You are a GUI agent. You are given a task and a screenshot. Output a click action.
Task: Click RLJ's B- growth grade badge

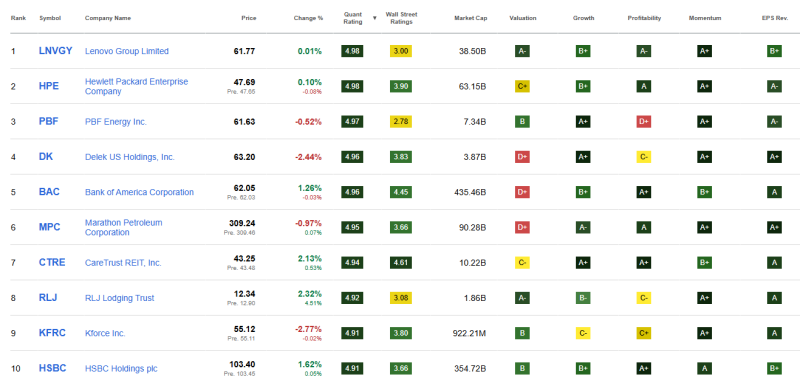[x=583, y=297]
